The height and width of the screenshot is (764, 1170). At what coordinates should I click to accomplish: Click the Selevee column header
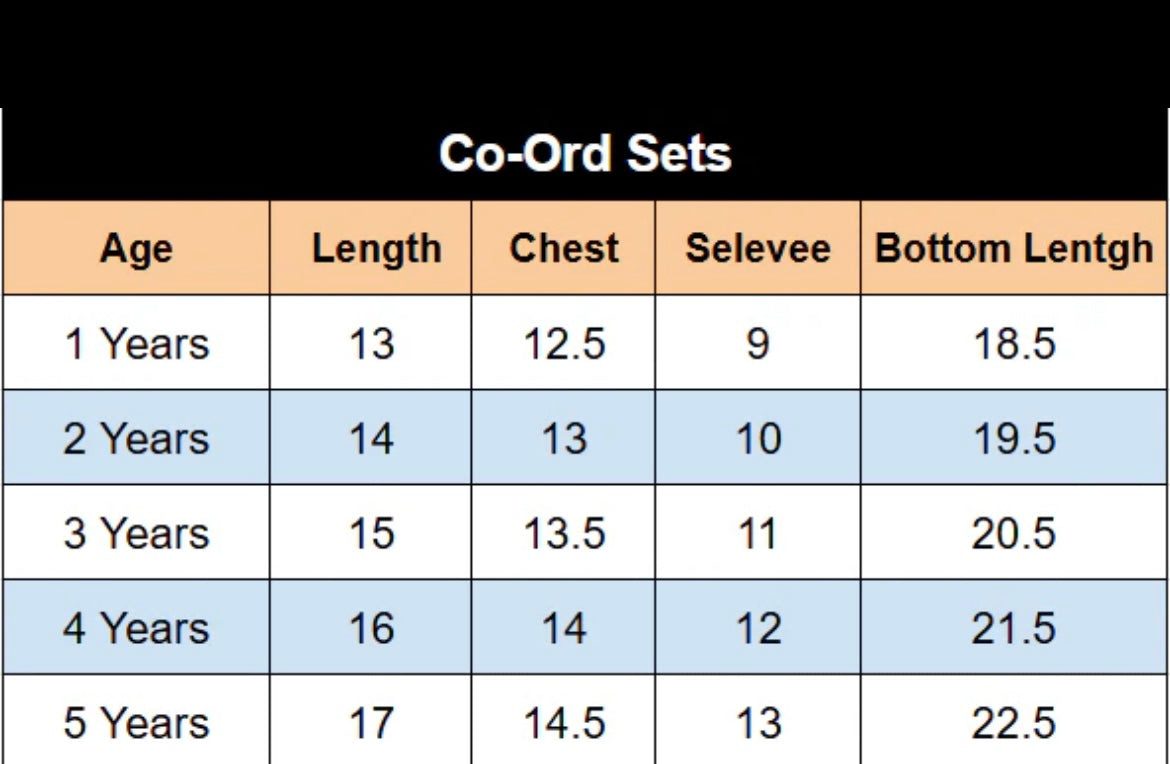point(757,249)
